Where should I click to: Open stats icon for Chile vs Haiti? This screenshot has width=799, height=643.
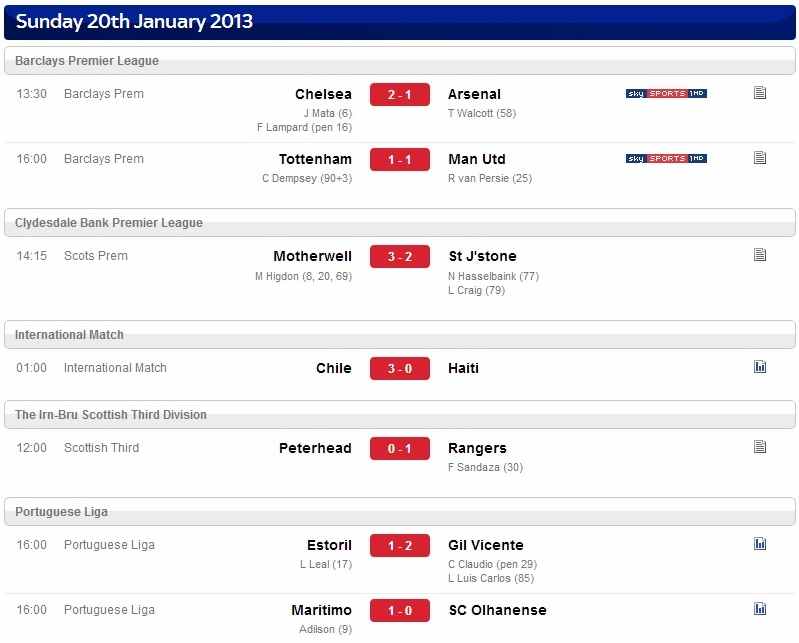pos(760,367)
